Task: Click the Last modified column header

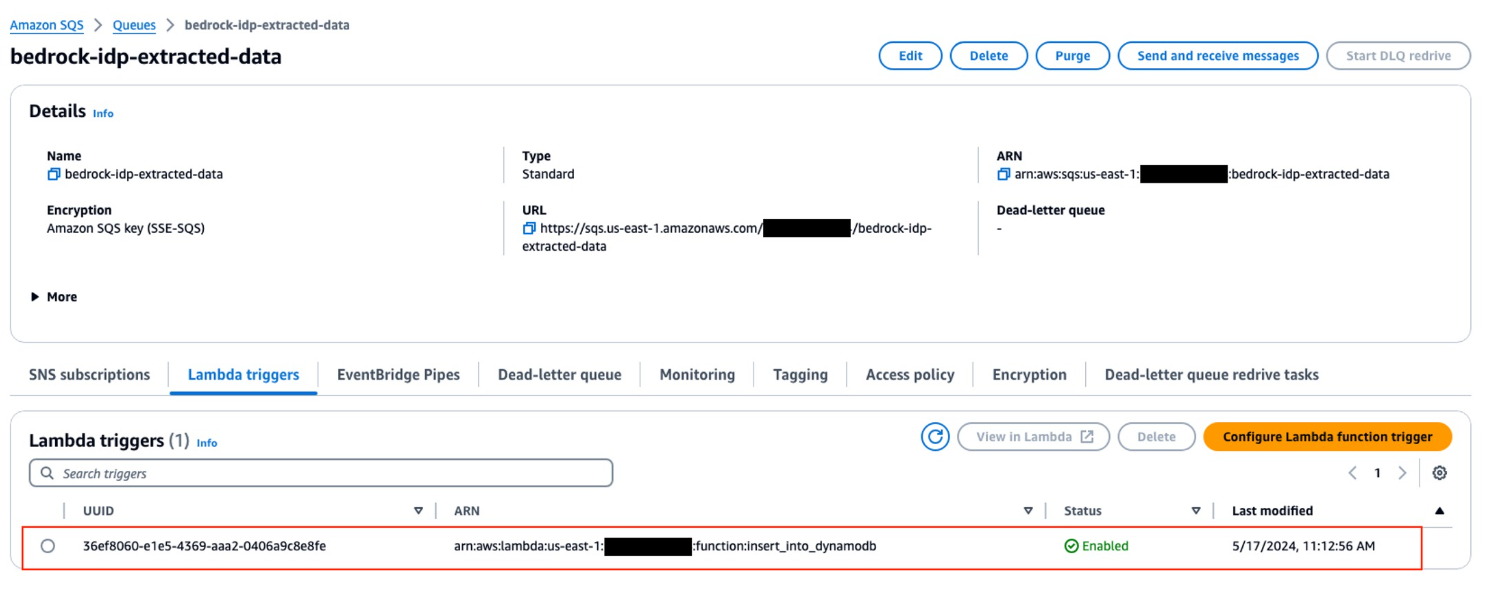Action: pyautogui.click(x=1272, y=511)
